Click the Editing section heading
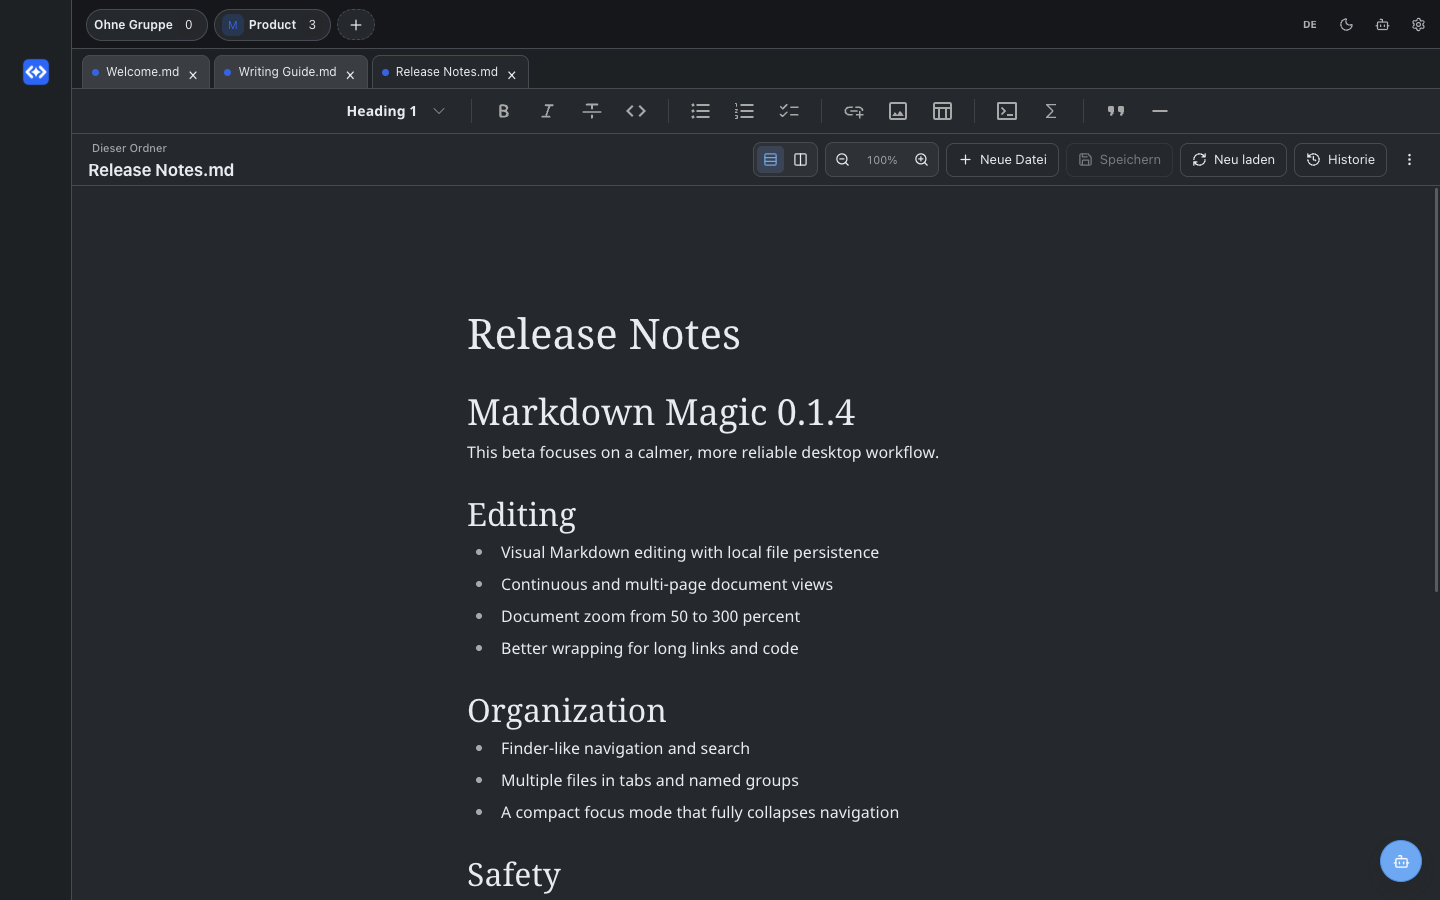Viewport: 1440px width, 900px height. click(x=521, y=515)
